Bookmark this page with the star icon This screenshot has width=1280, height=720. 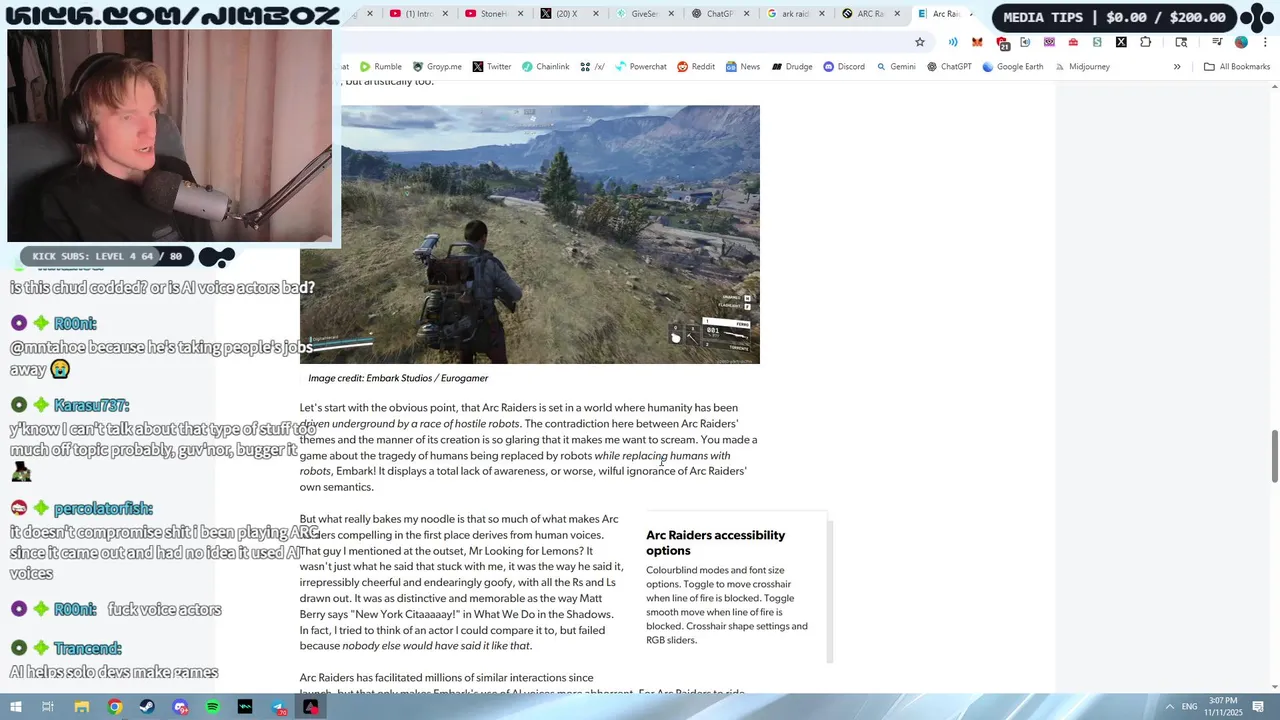(x=920, y=42)
